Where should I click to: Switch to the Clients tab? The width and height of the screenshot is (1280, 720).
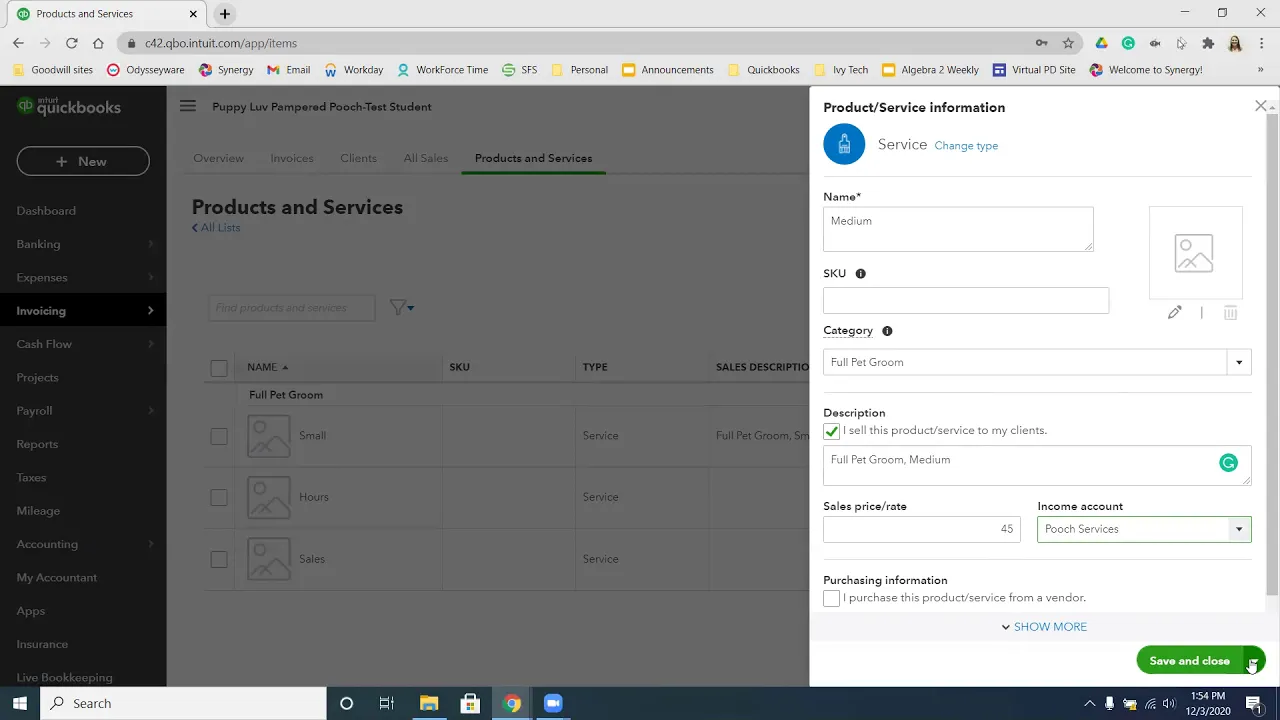[358, 158]
